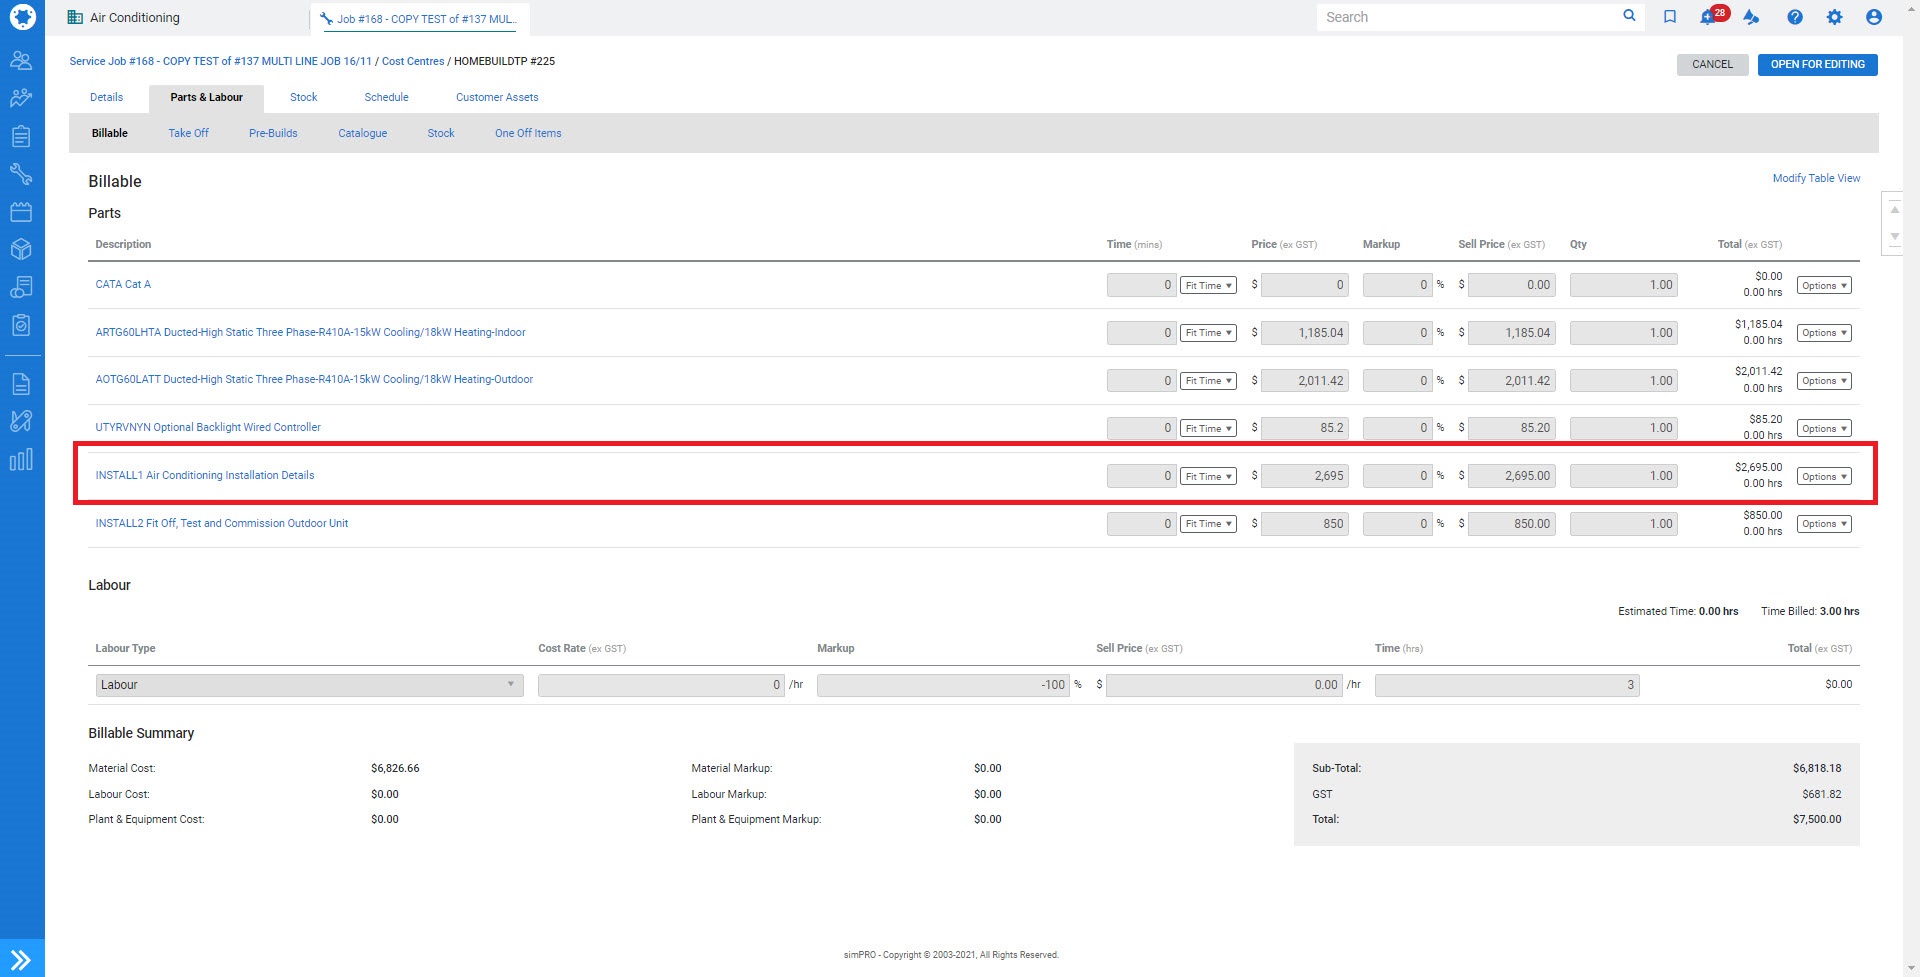Open the Pre-Builds sub-tab

[273, 133]
